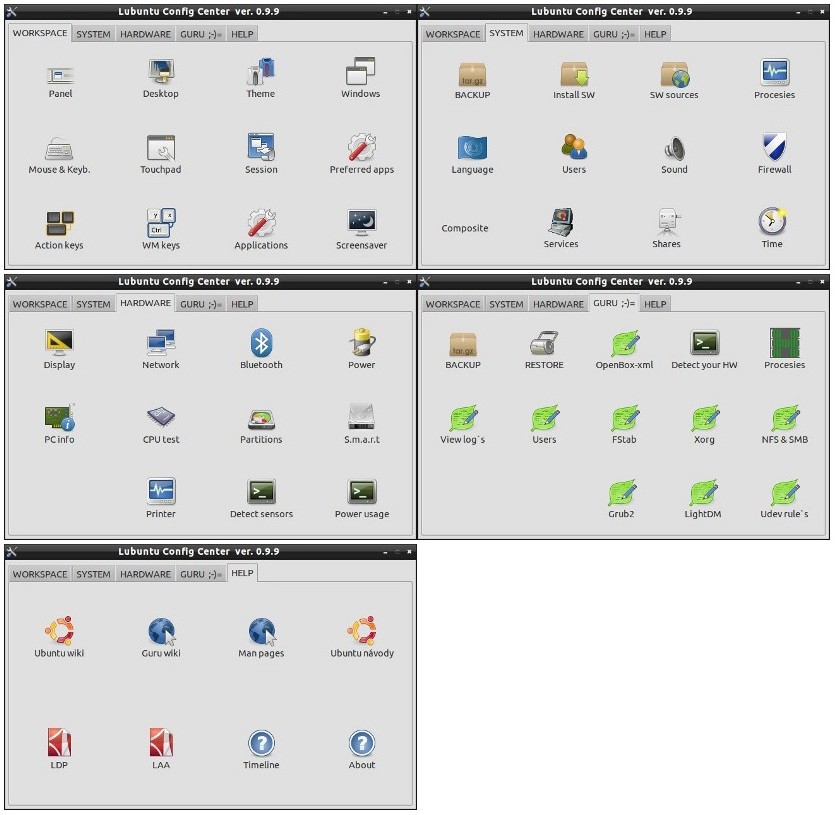Launch the Theme icon

click(261, 72)
